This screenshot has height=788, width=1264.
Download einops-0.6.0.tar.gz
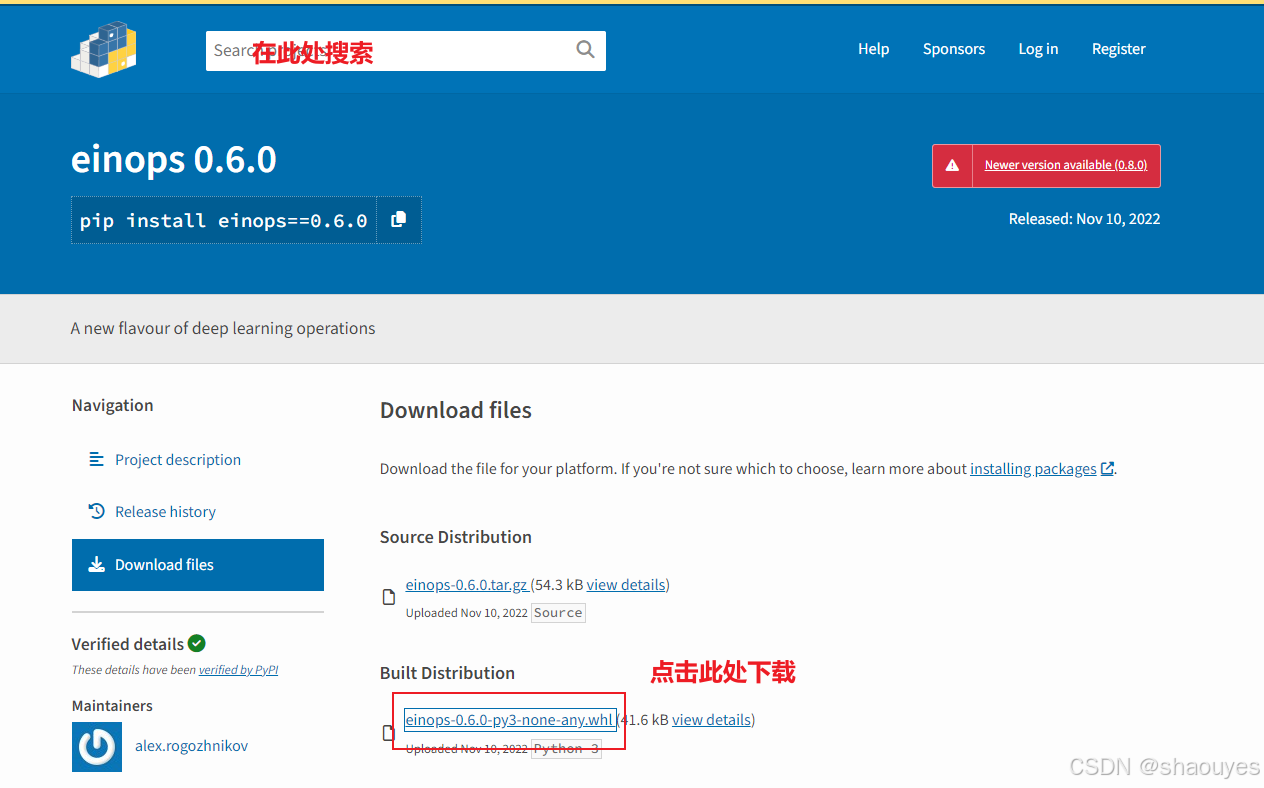click(466, 585)
